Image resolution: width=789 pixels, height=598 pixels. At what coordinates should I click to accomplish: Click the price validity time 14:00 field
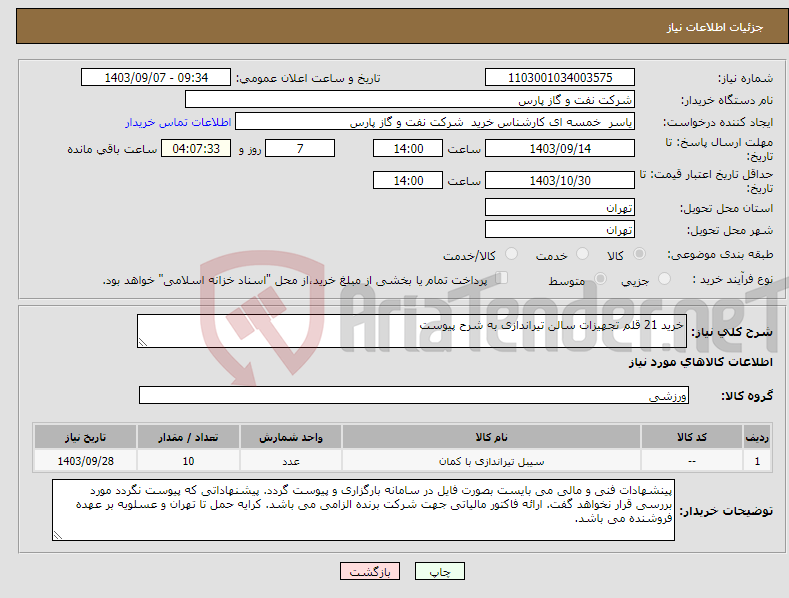(408, 180)
